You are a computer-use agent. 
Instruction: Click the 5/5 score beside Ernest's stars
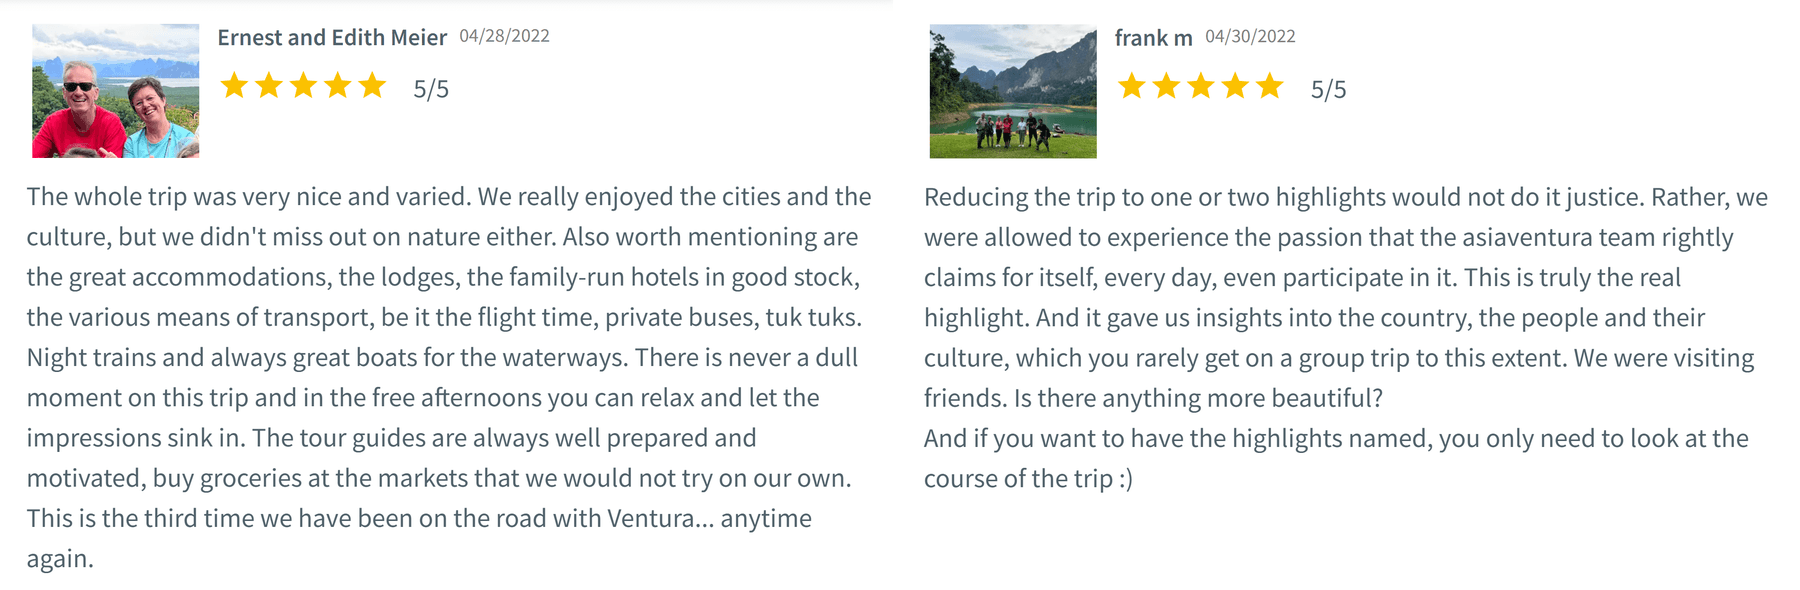[431, 89]
